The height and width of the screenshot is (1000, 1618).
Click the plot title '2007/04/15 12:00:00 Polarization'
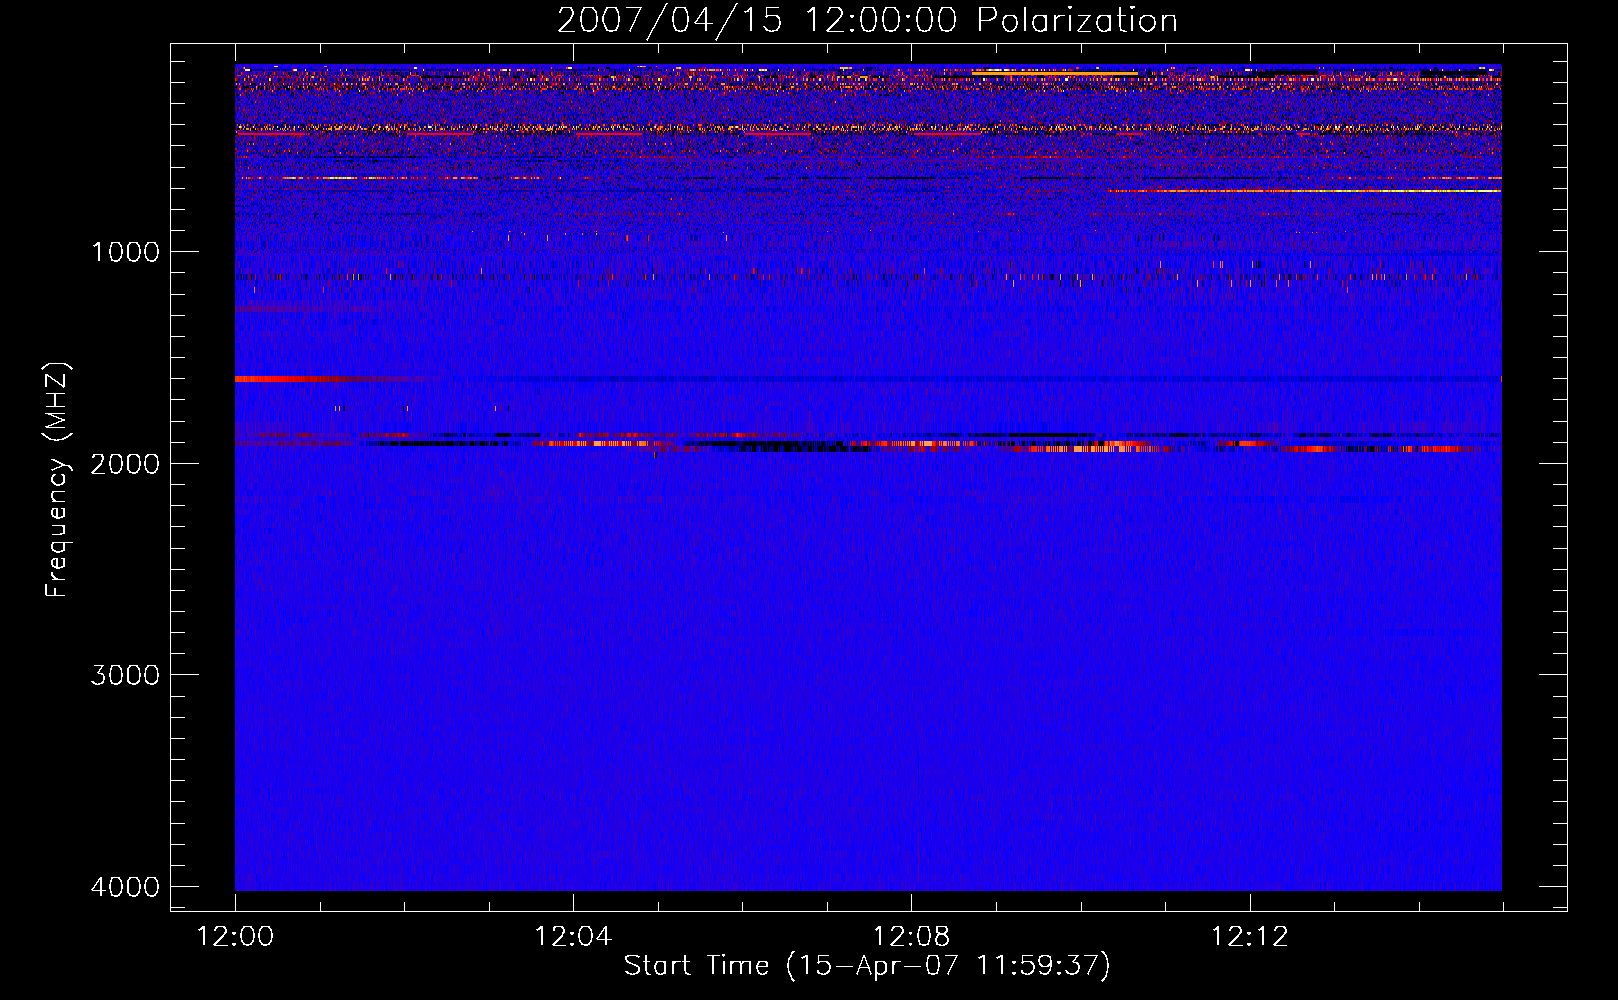[x=867, y=21]
